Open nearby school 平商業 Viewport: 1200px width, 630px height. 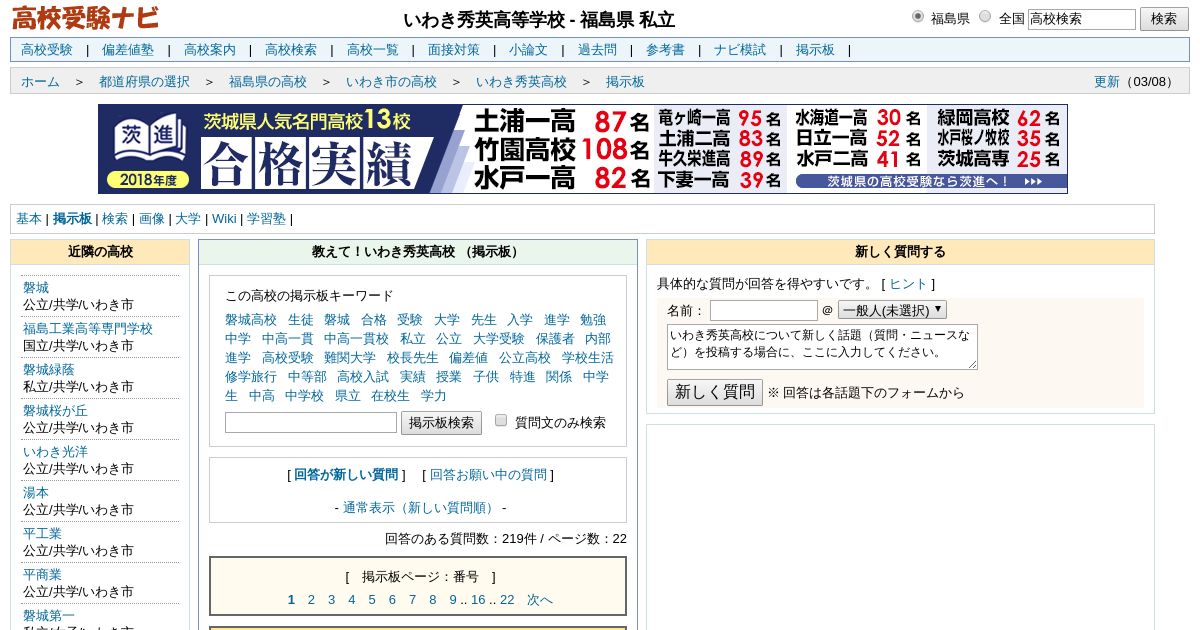42,575
